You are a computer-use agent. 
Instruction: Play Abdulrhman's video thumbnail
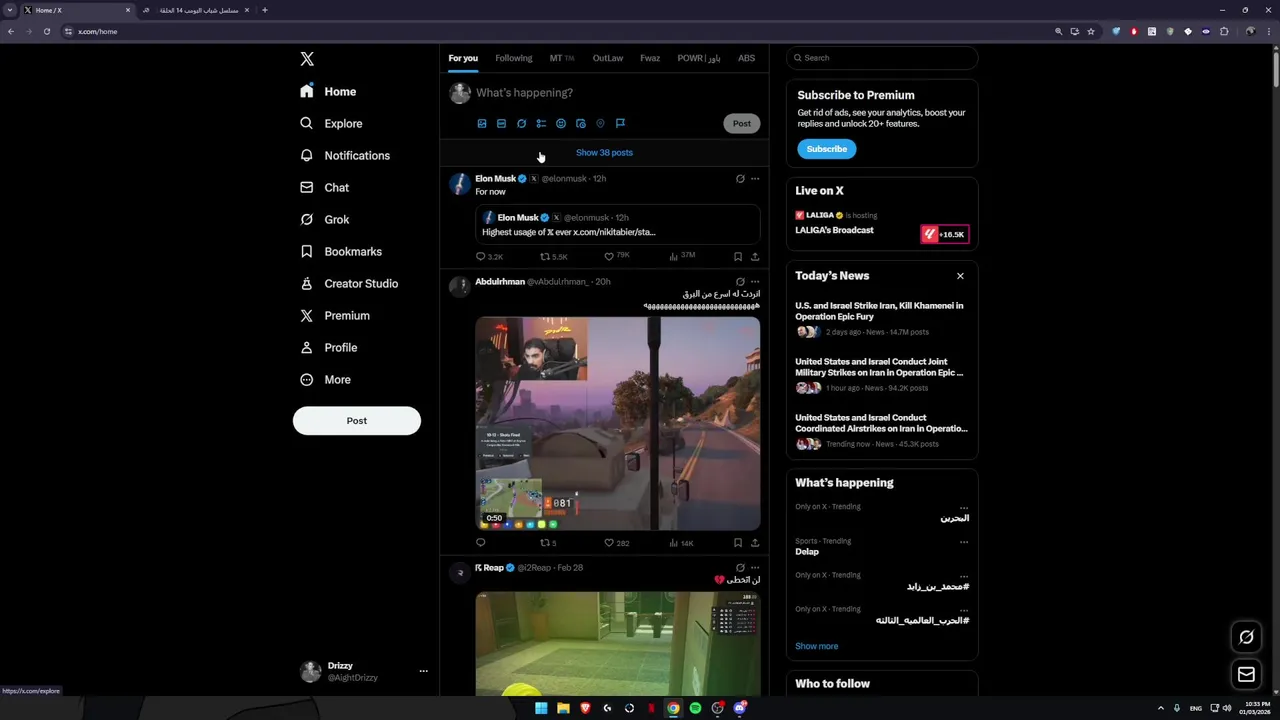618,424
